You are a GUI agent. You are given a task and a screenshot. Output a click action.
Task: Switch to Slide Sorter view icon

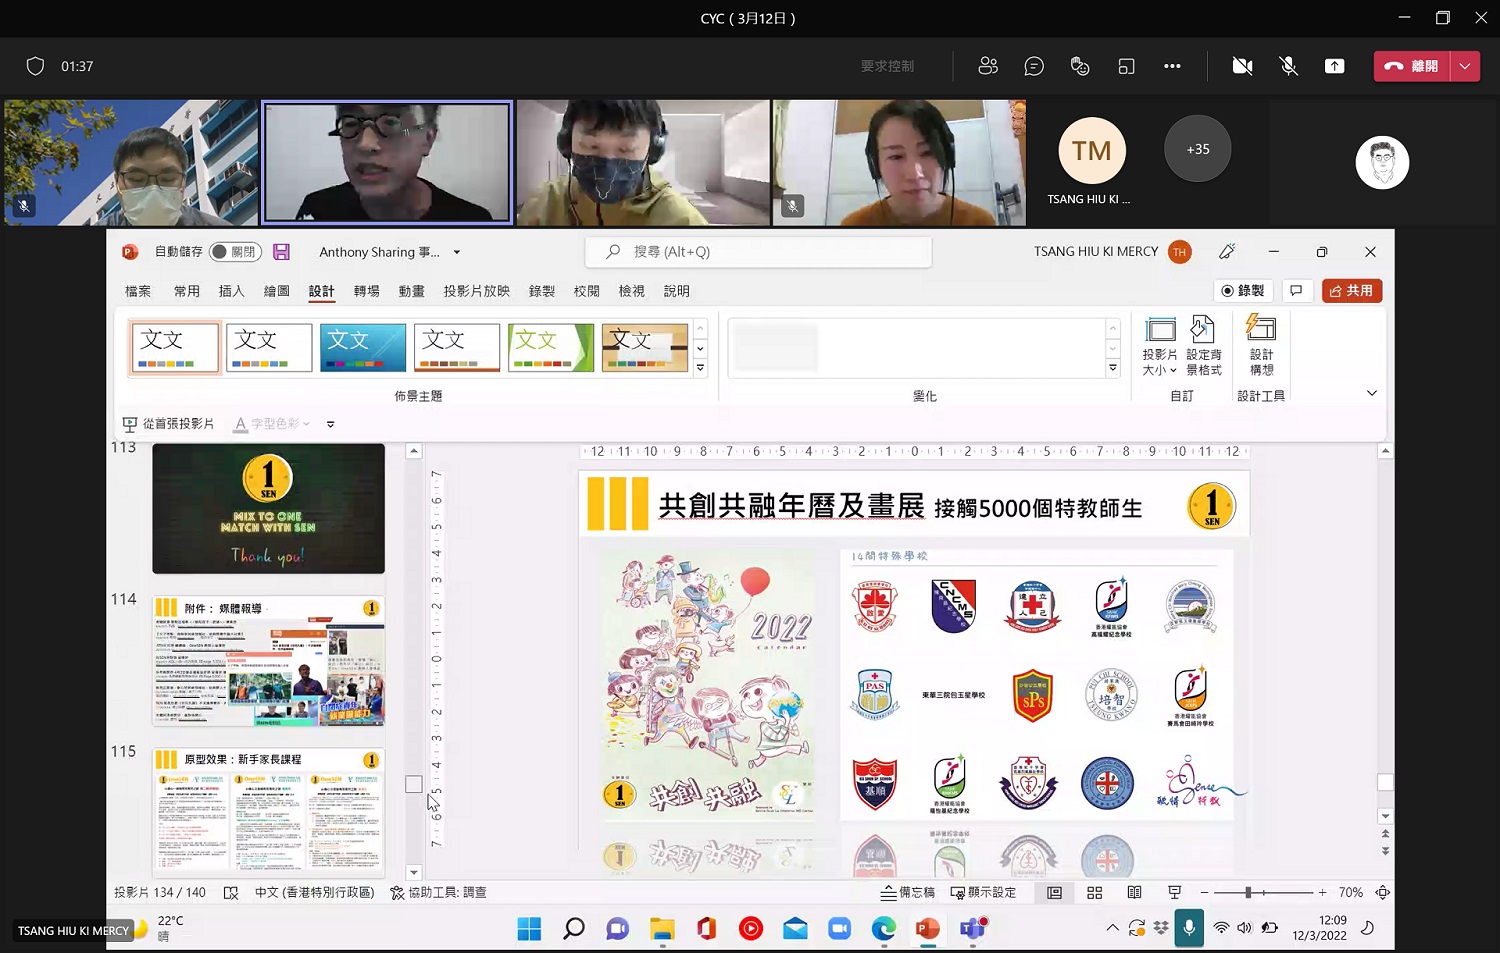[1094, 893]
